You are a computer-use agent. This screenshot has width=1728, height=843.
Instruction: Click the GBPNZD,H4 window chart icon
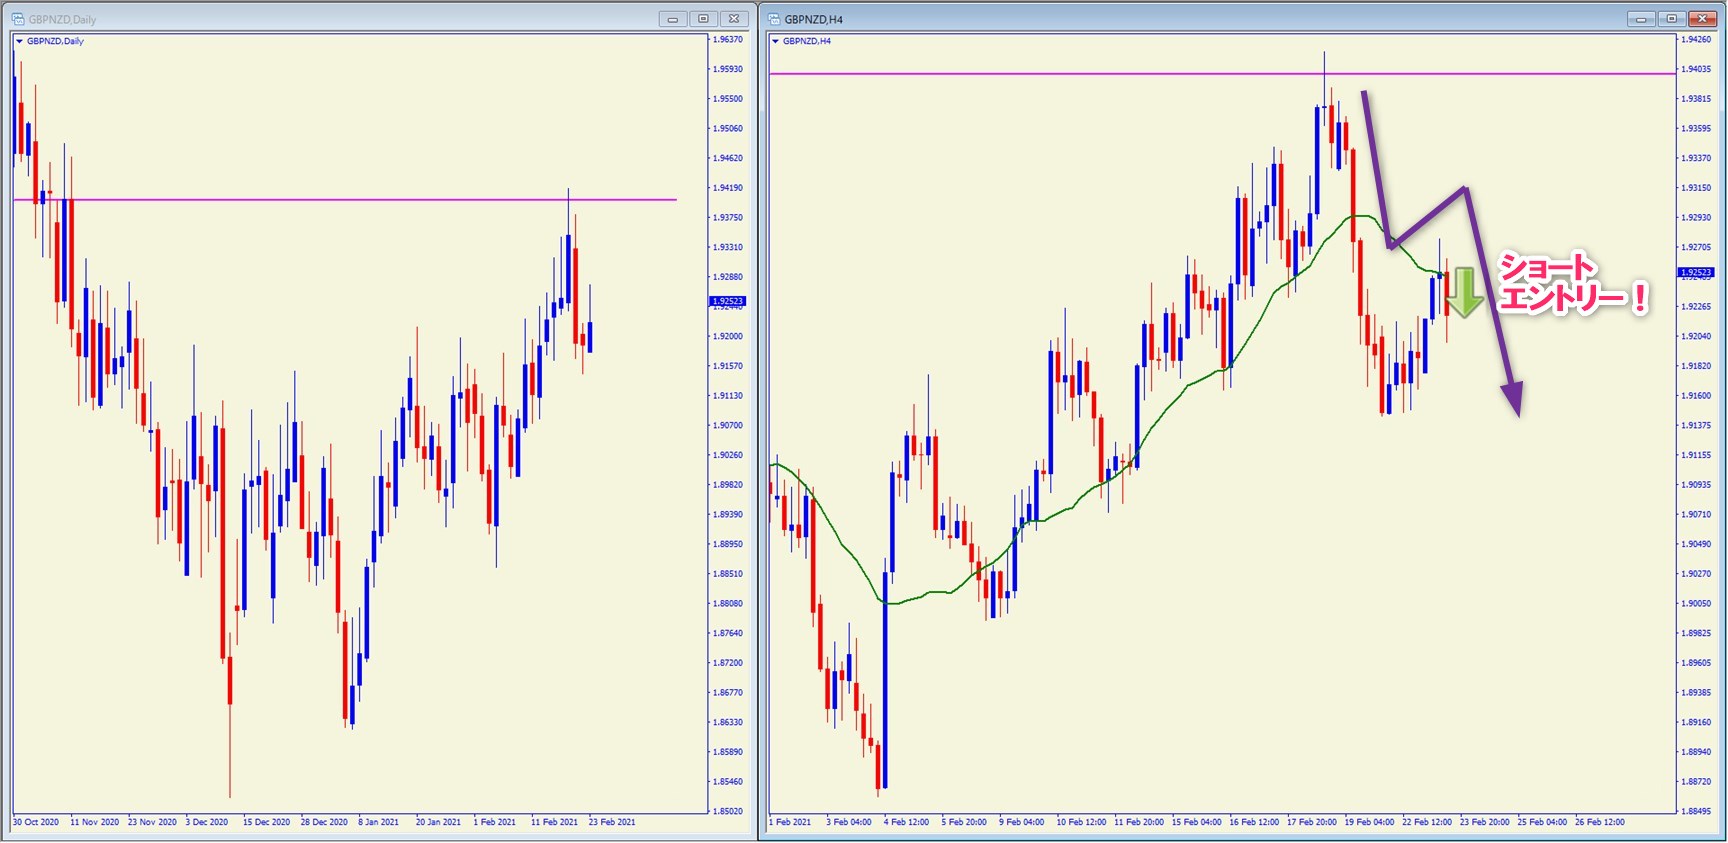coord(774,19)
